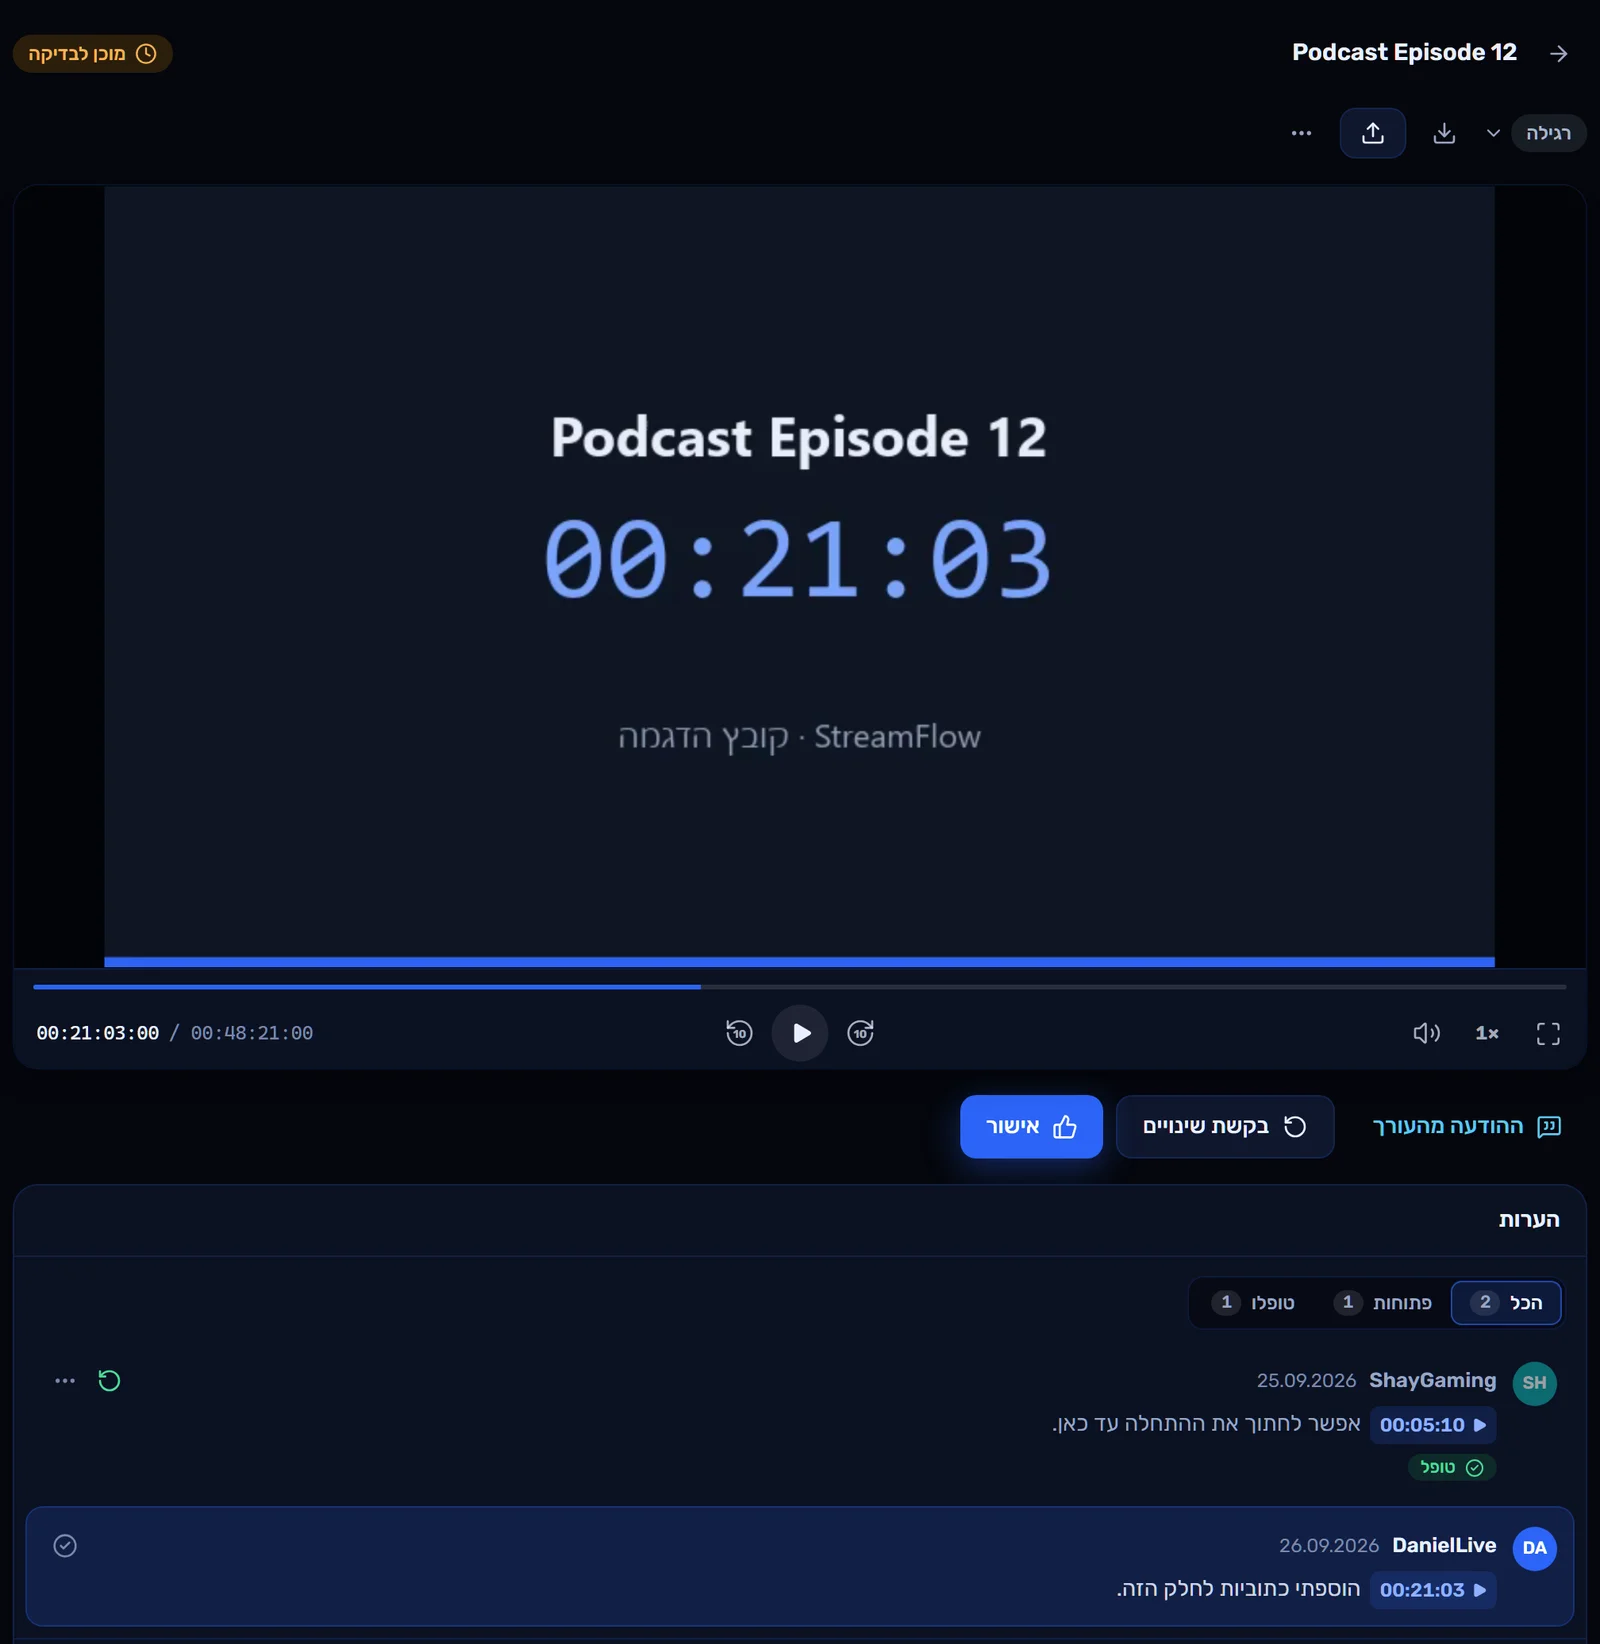Click בקשת שינויים request changes button
This screenshot has width=1600, height=1644.
pos(1225,1127)
